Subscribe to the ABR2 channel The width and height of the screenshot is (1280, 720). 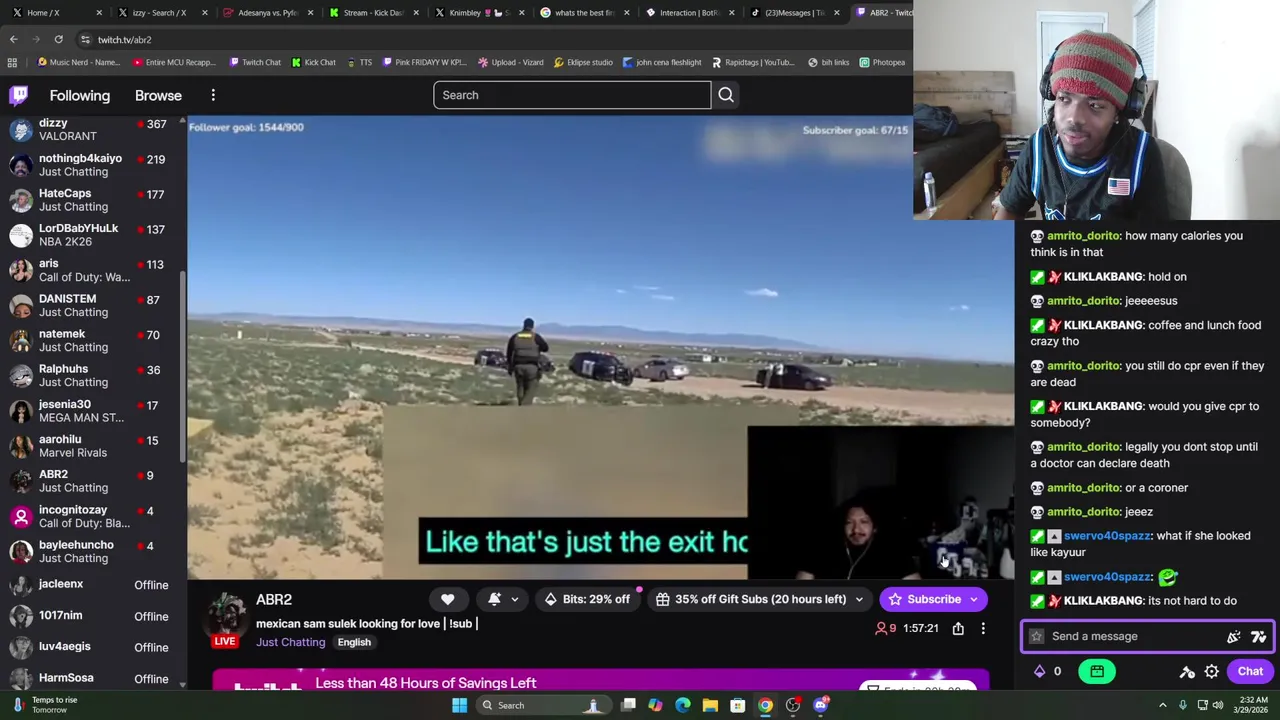[x=925, y=599]
